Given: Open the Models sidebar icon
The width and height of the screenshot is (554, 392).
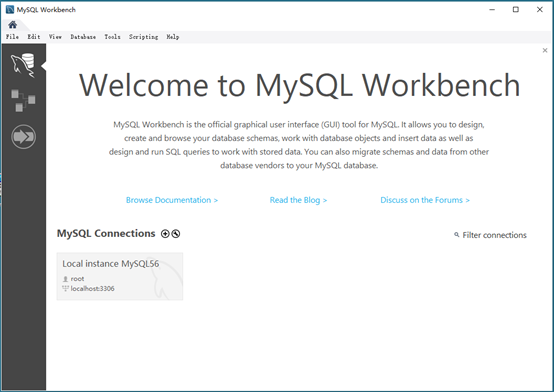Looking at the screenshot, I should coord(23,100).
